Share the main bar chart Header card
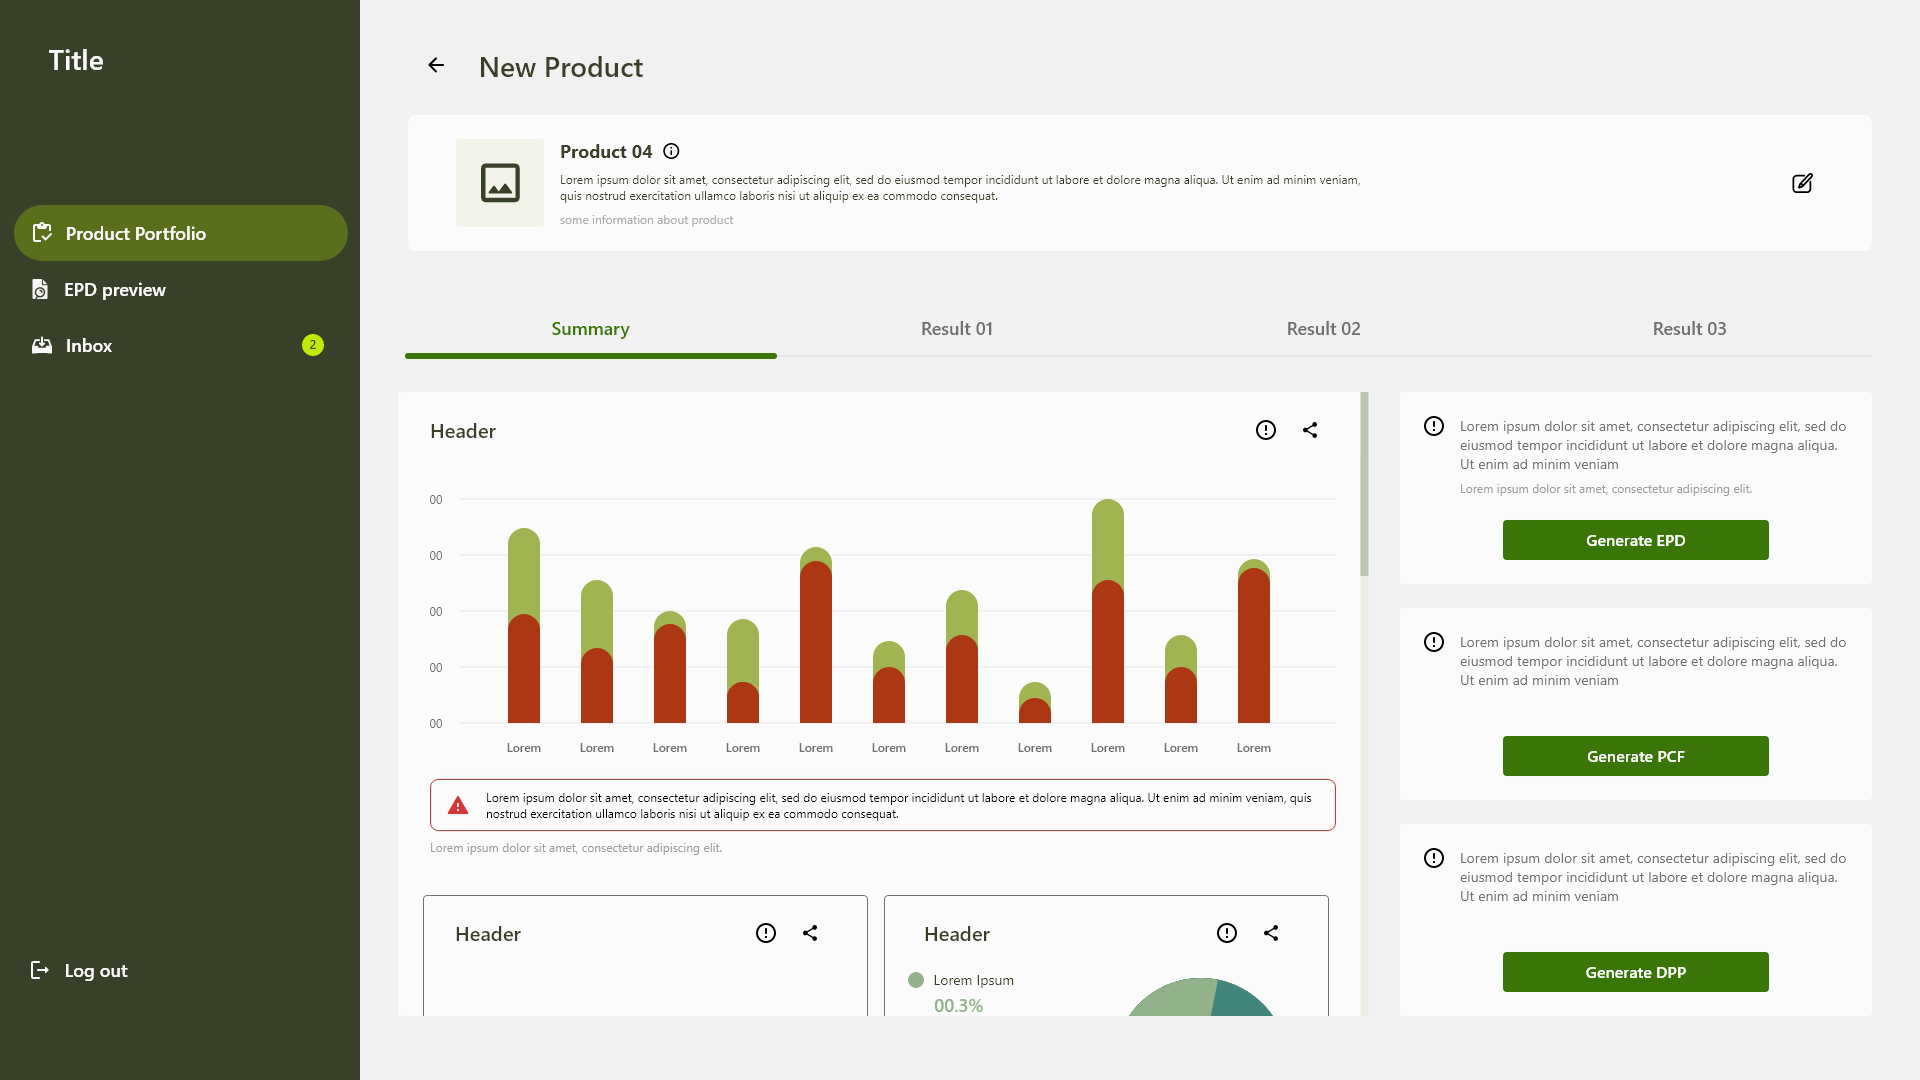The width and height of the screenshot is (1920, 1080). (x=1310, y=430)
